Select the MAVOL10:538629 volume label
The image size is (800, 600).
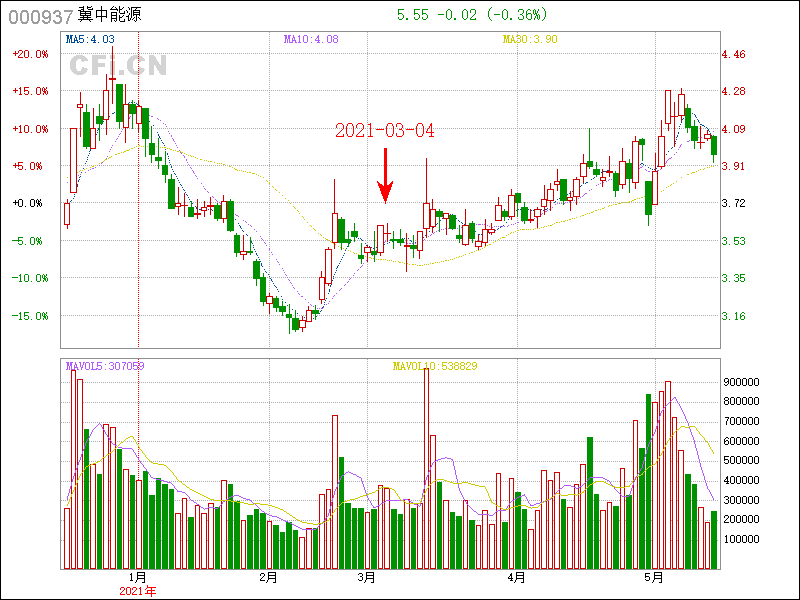click(434, 366)
